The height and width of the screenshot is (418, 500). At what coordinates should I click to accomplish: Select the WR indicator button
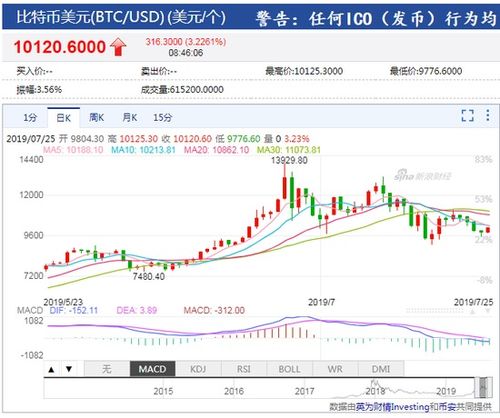[x=335, y=369]
